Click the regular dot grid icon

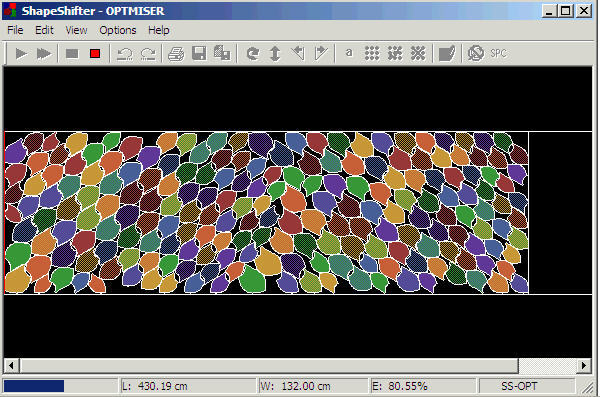tap(372, 53)
